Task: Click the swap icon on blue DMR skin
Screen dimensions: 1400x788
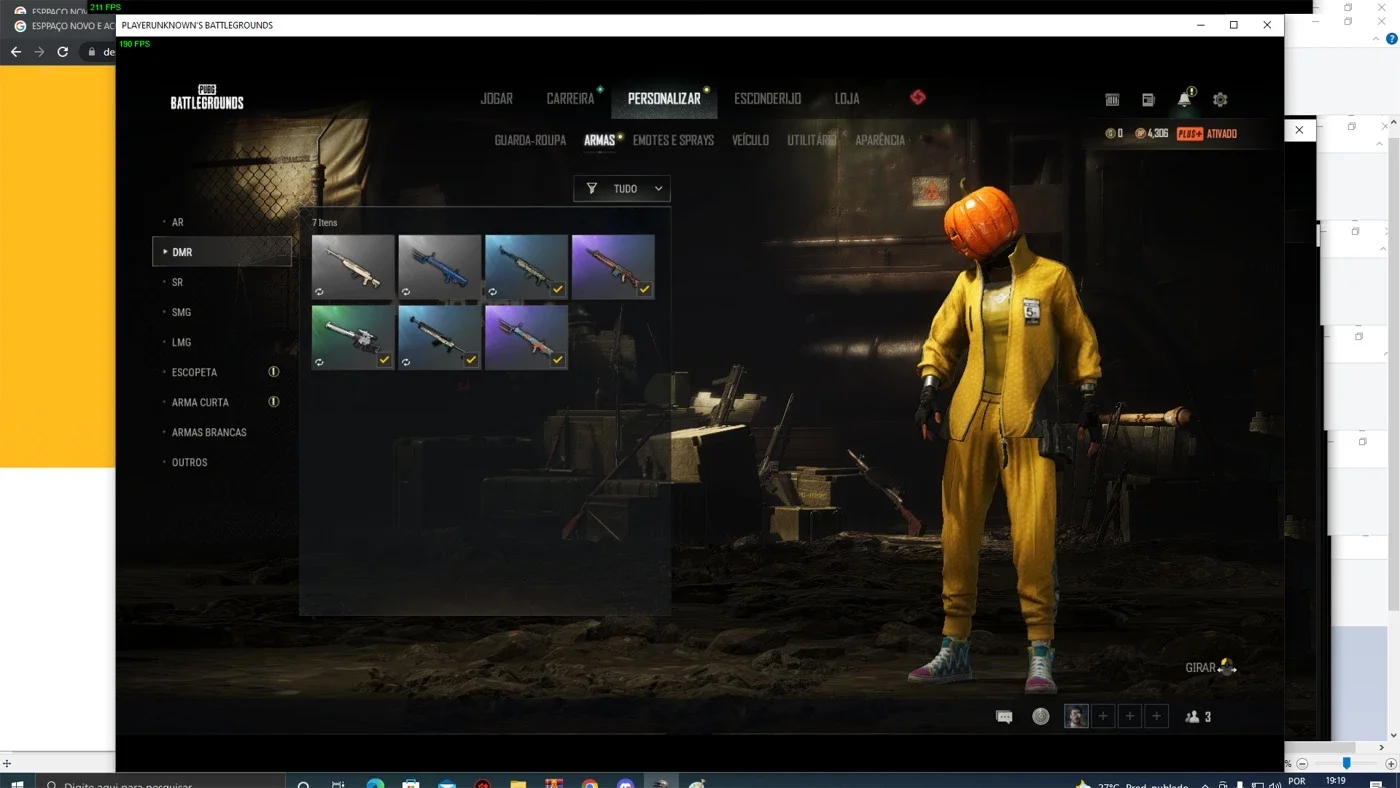Action: (406, 291)
